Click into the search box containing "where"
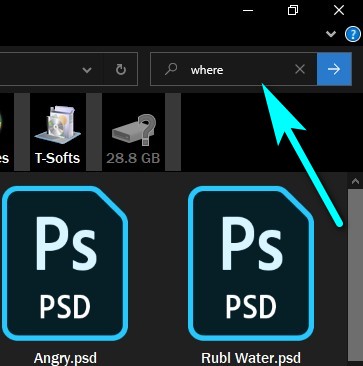The image size is (363, 366). click(x=233, y=69)
